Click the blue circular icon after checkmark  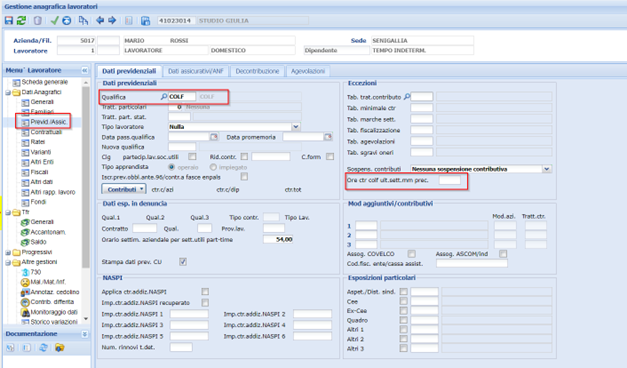66,20
